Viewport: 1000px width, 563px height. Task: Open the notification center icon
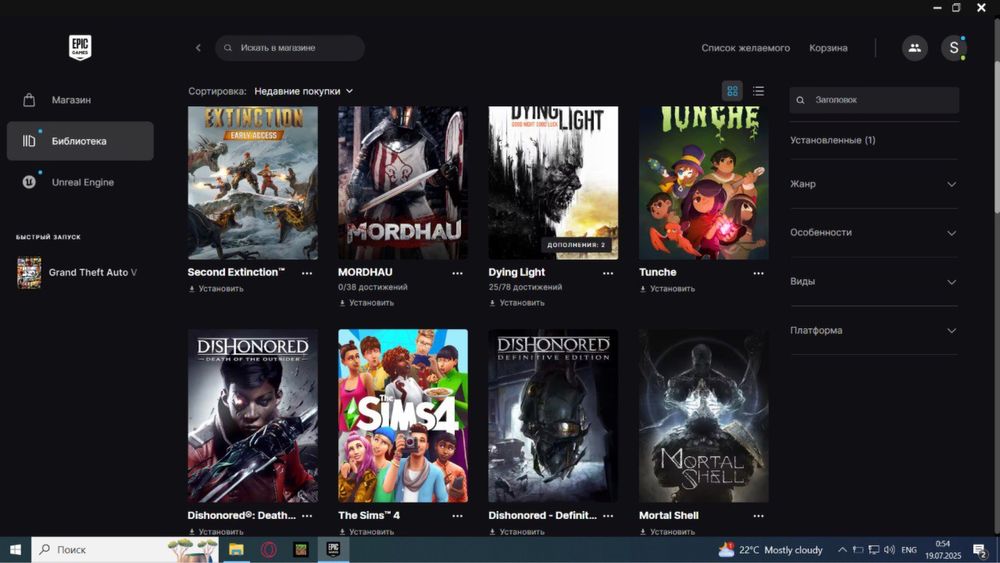tap(980, 550)
